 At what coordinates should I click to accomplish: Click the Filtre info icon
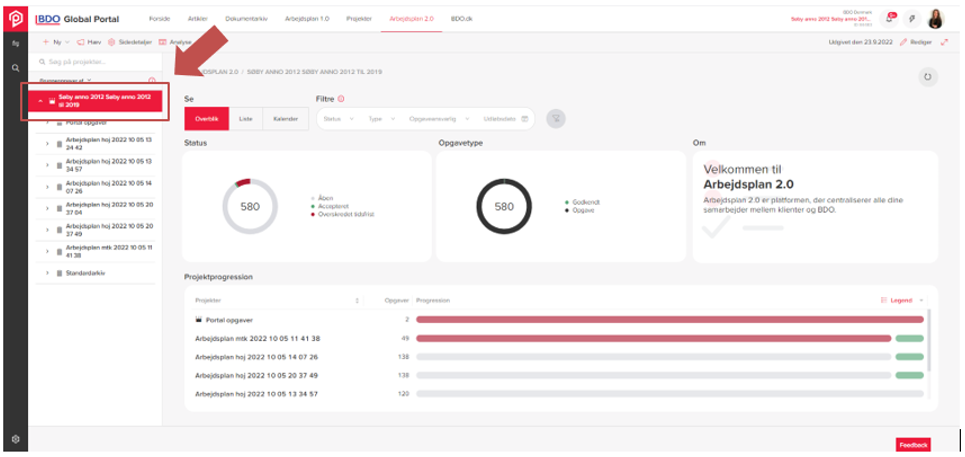click(341, 98)
